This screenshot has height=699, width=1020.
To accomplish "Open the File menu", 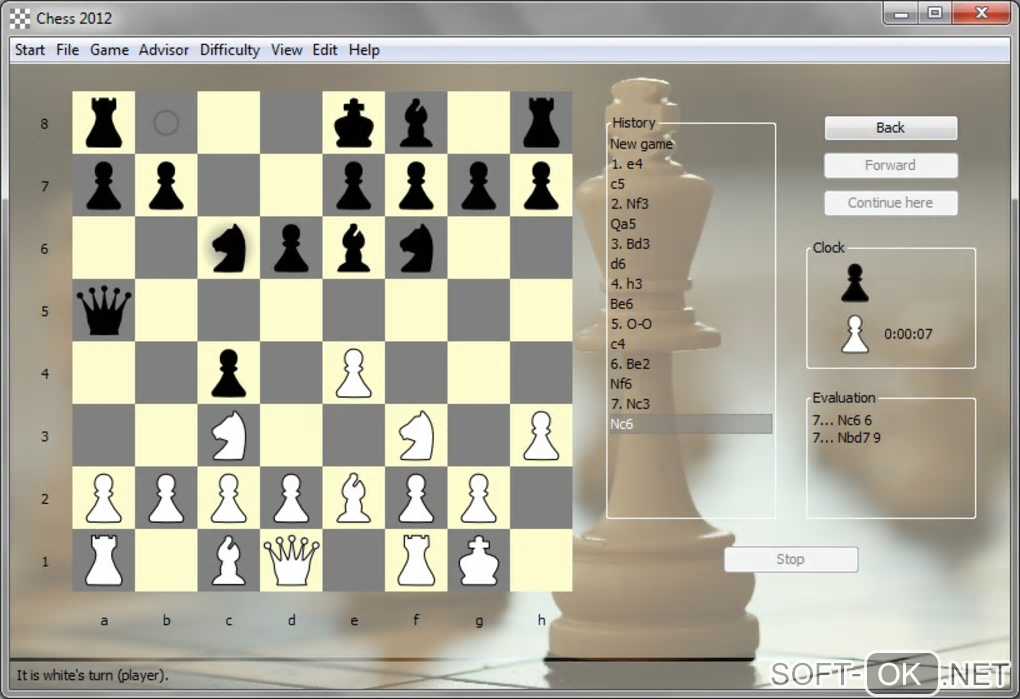I will (67, 50).
